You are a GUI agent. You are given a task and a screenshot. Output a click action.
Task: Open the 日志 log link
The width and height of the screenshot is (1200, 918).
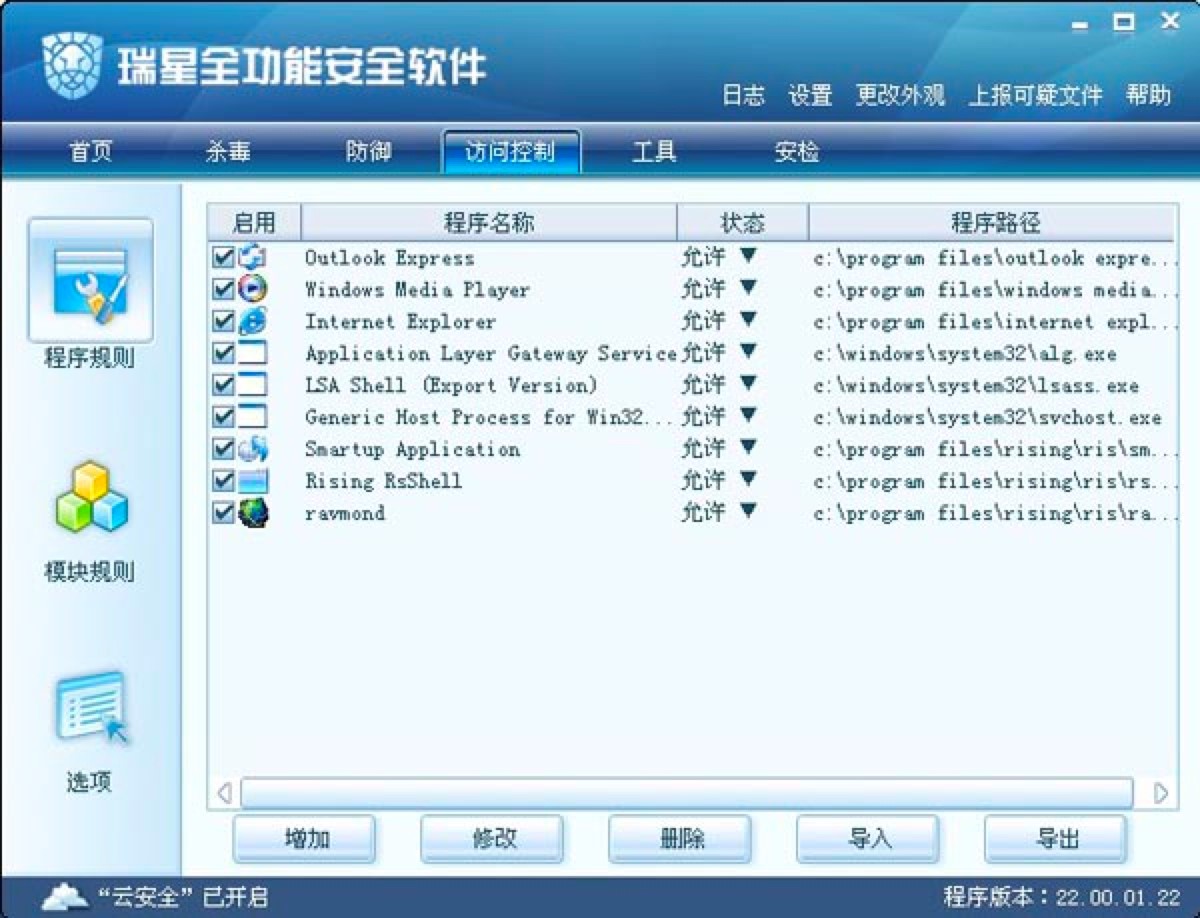(743, 96)
